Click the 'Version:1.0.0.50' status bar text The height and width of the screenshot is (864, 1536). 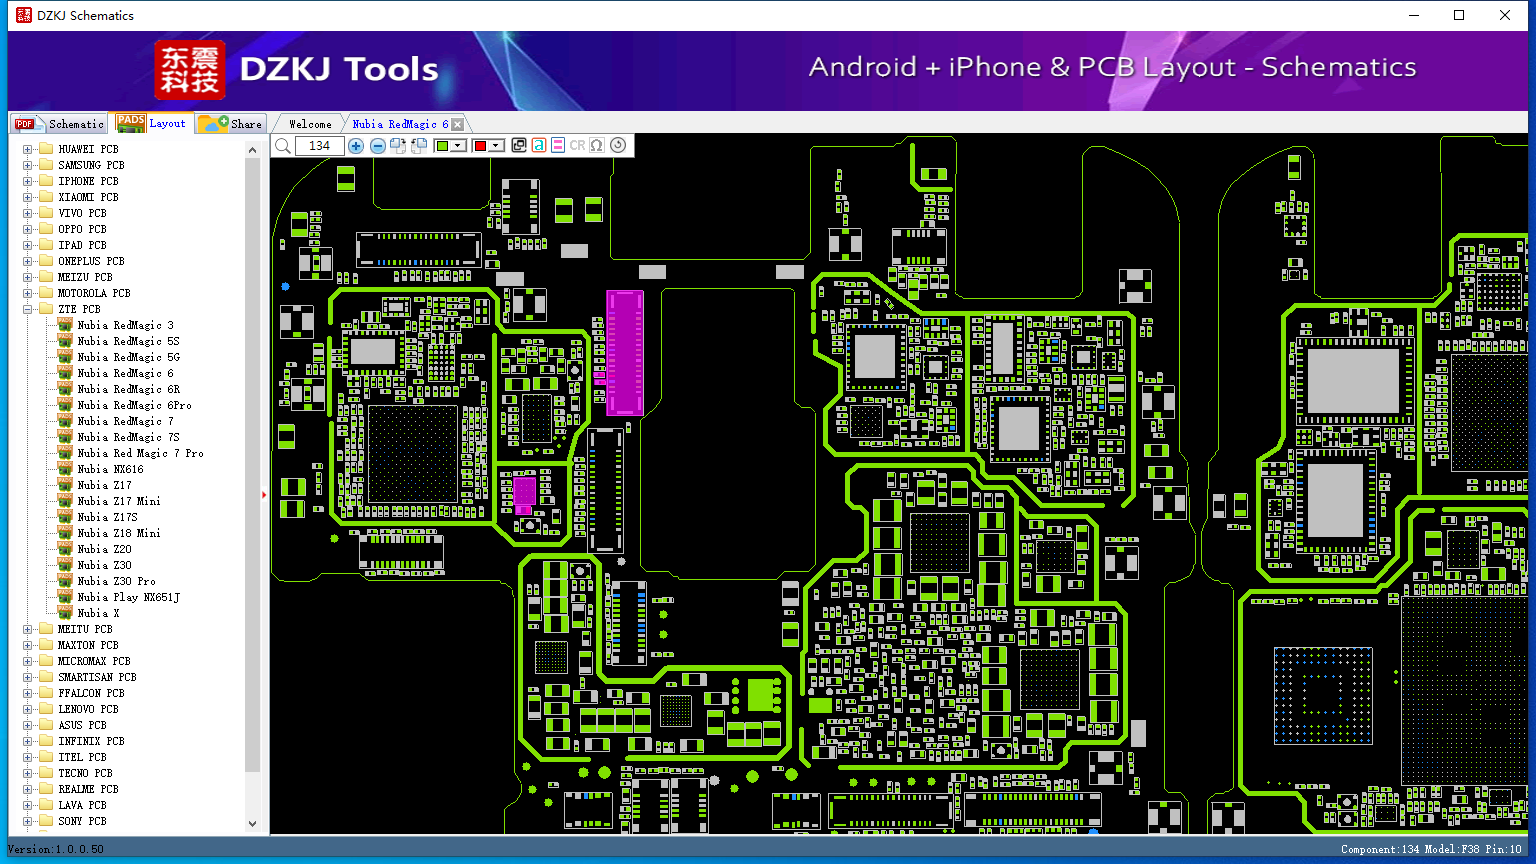click(56, 849)
